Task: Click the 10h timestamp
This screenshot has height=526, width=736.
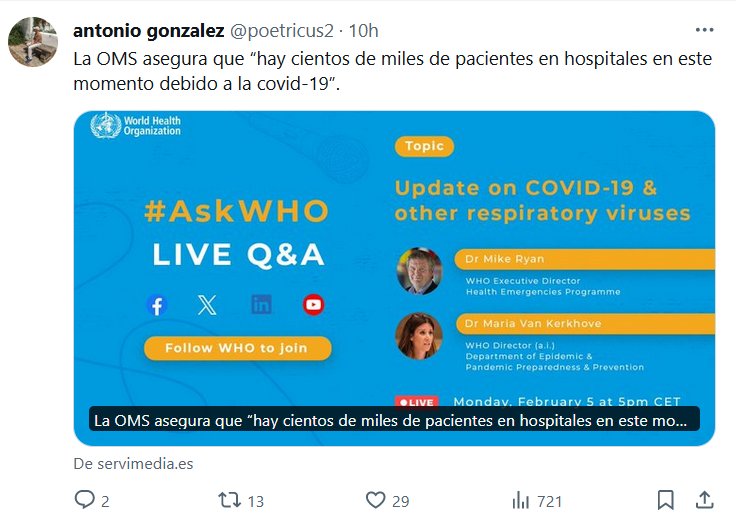Action: (364, 31)
